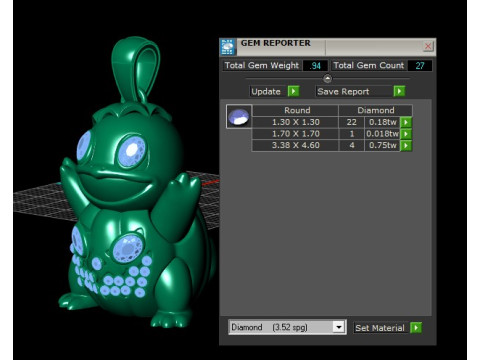Open the Diamond material dropdown
This screenshot has height=360, width=480.
pyautogui.click(x=339, y=327)
